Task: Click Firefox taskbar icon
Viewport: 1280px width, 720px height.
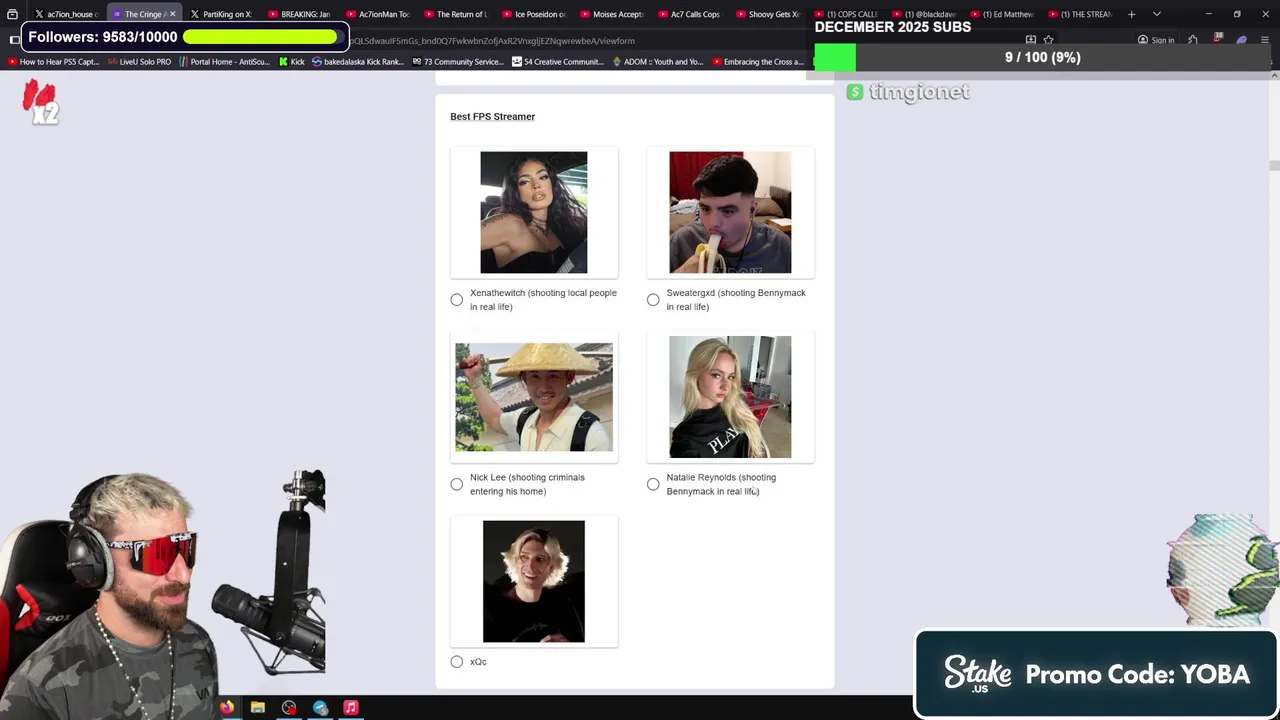Action: [x=227, y=708]
